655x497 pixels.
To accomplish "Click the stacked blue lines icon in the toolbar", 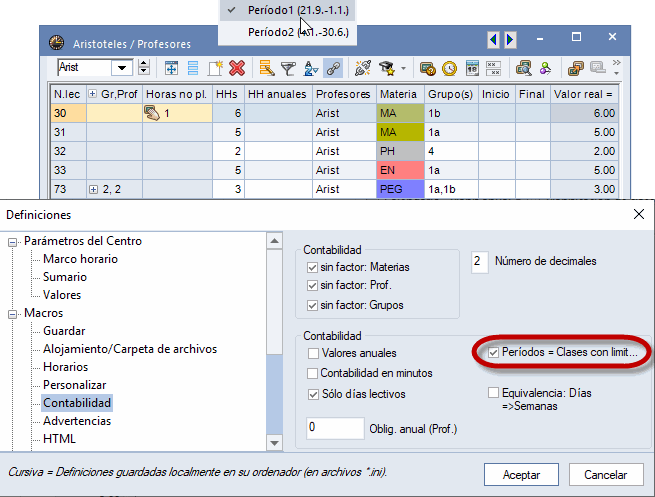I will click(193, 68).
